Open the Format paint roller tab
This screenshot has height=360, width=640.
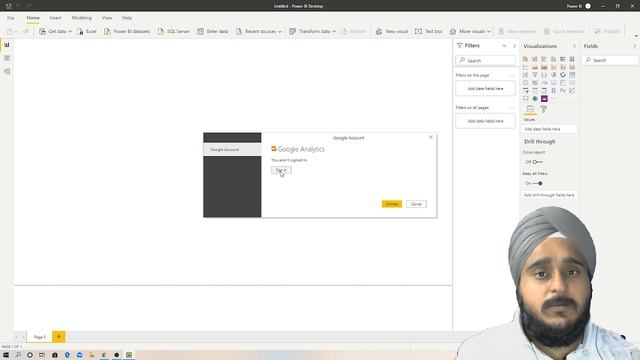click(x=543, y=109)
